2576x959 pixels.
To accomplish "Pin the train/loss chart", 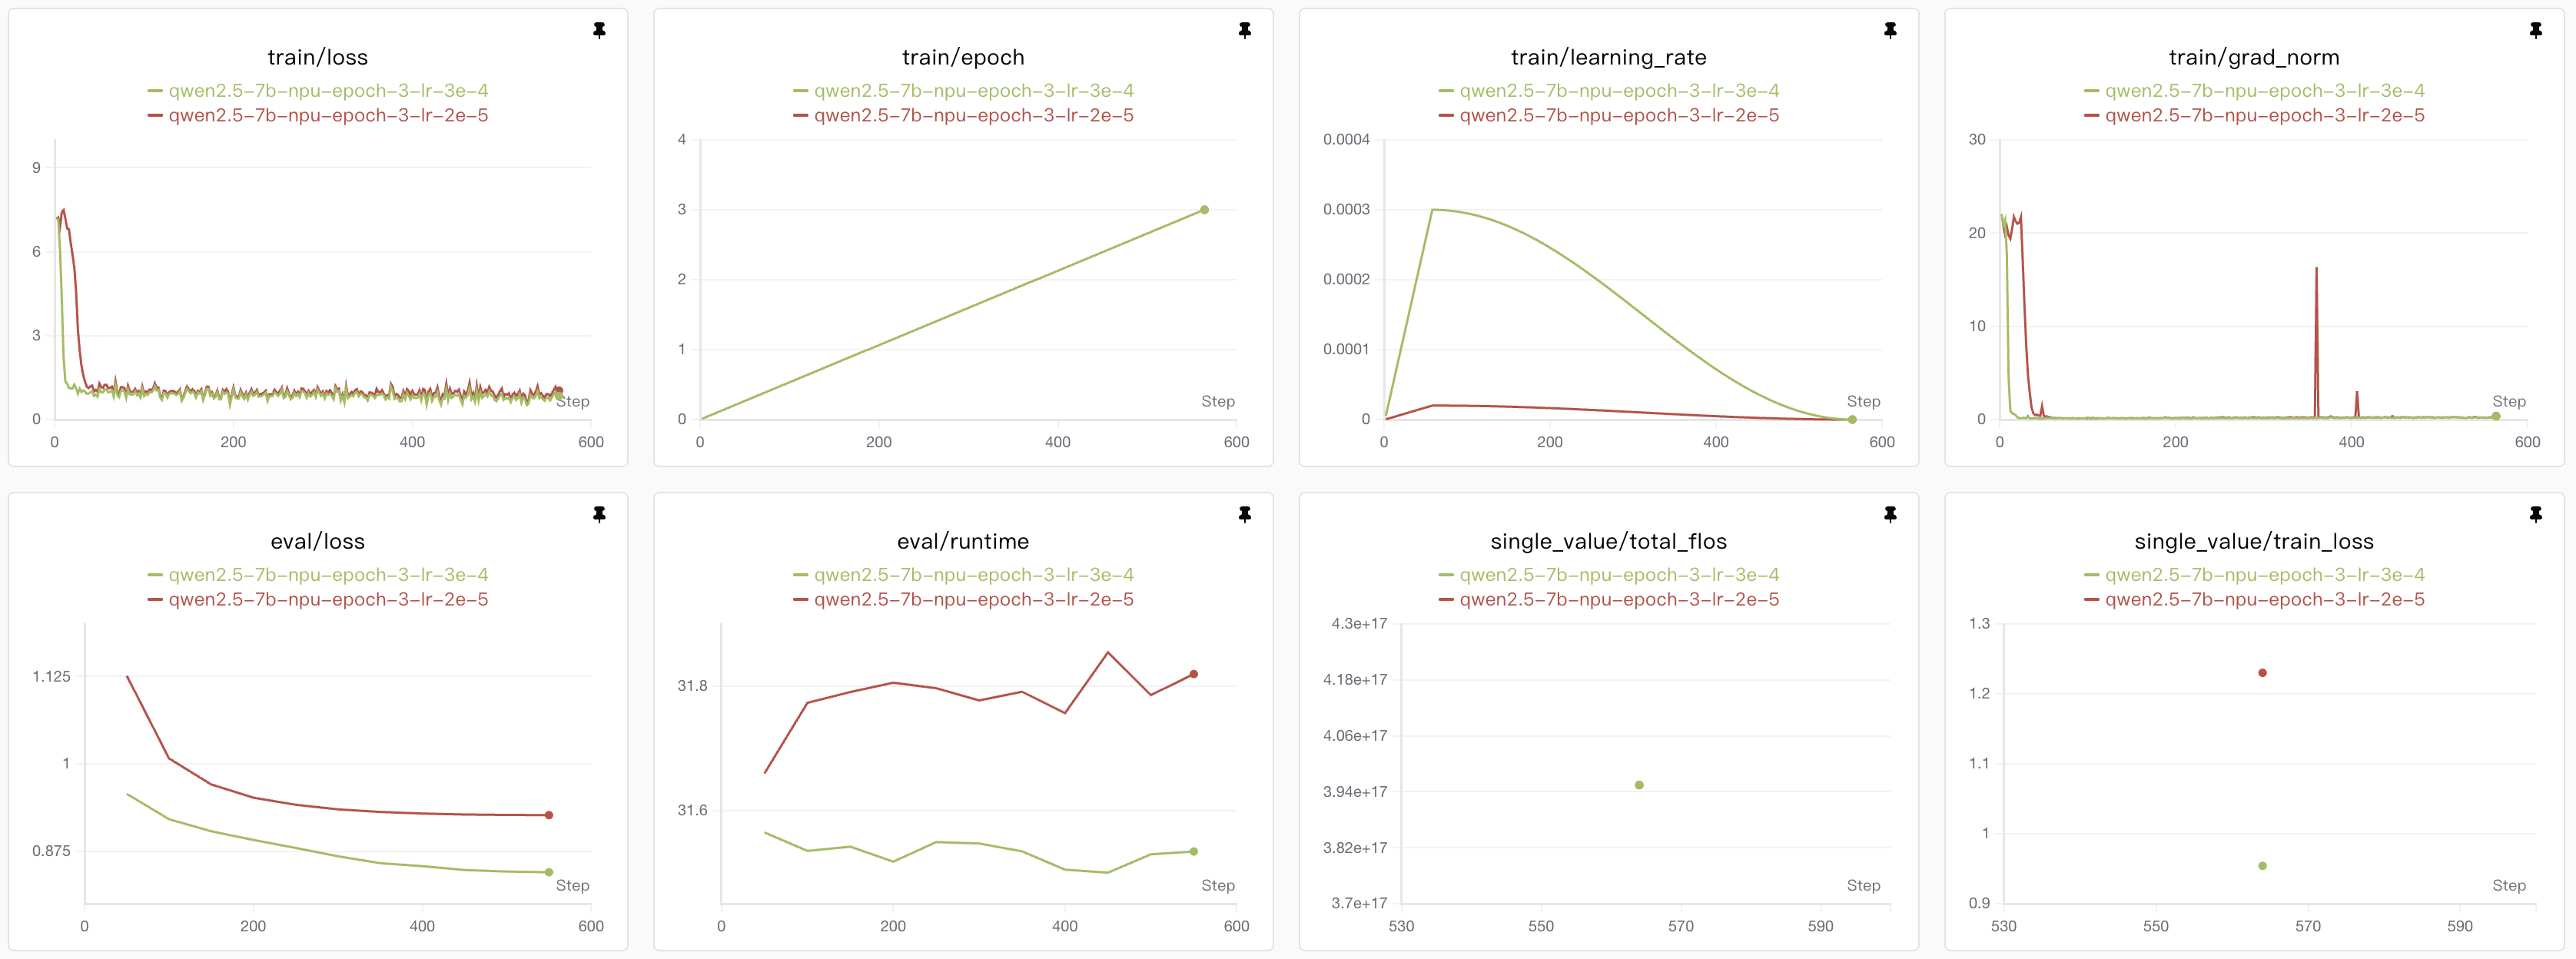I will point(599,31).
